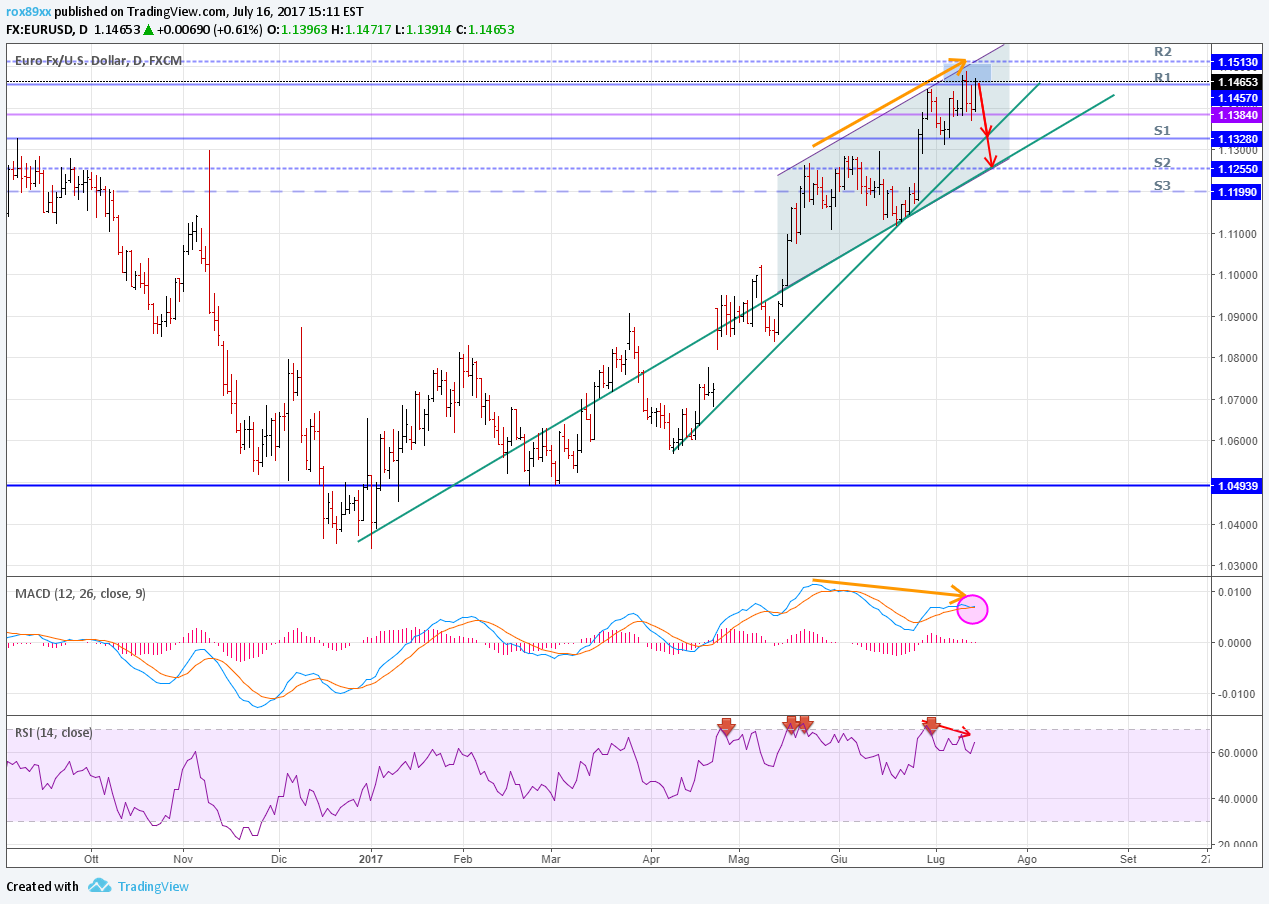Image resolution: width=1269 pixels, height=904 pixels.
Task: Click the S1 support label
Action: tap(1162, 130)
